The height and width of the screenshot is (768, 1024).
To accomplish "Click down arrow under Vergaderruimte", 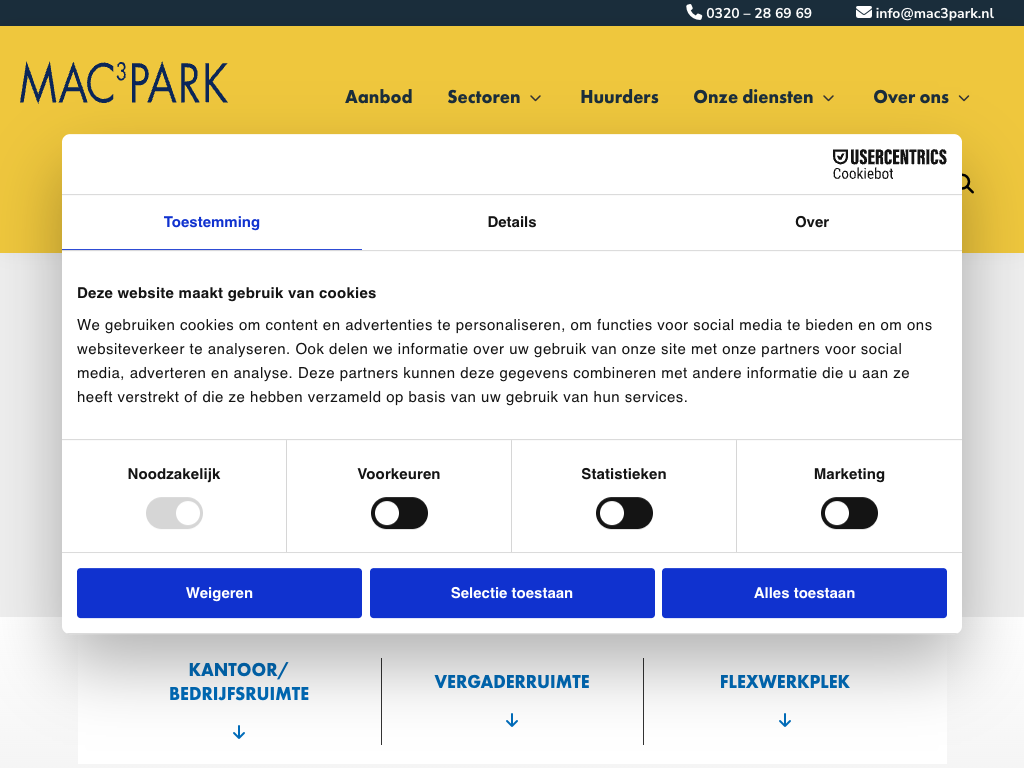I will pos(512,721).
